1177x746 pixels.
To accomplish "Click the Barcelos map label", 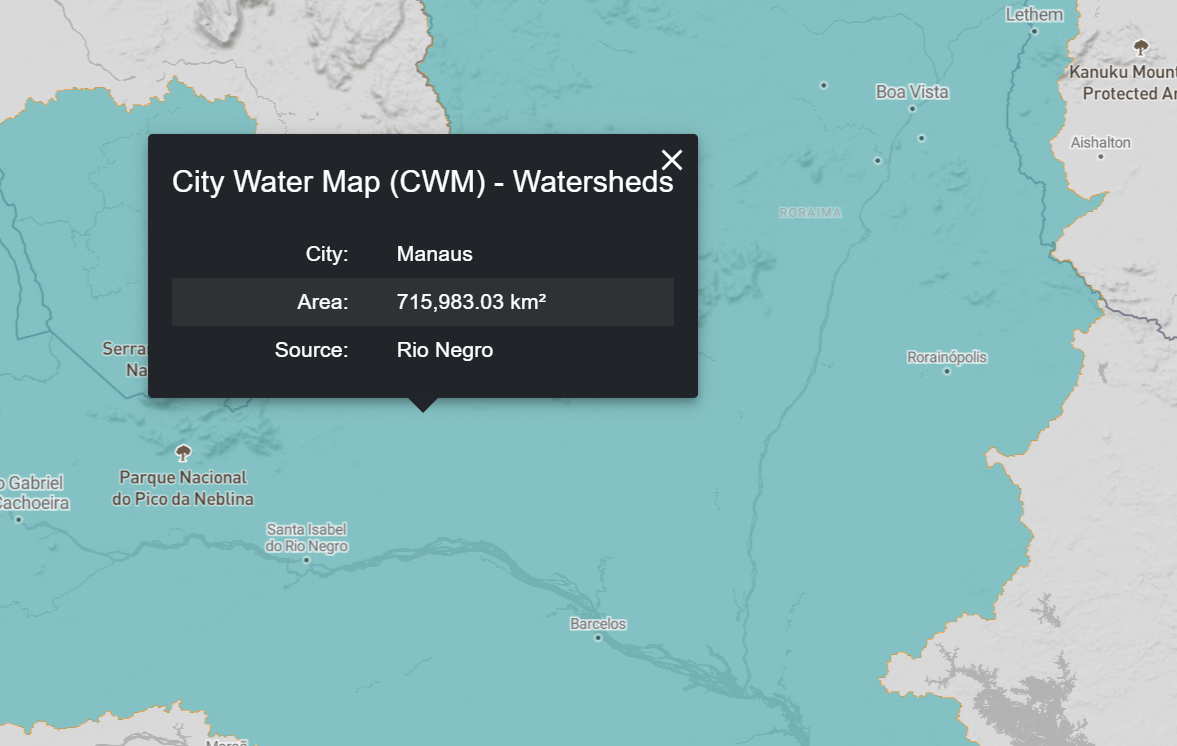I will 598,624.
